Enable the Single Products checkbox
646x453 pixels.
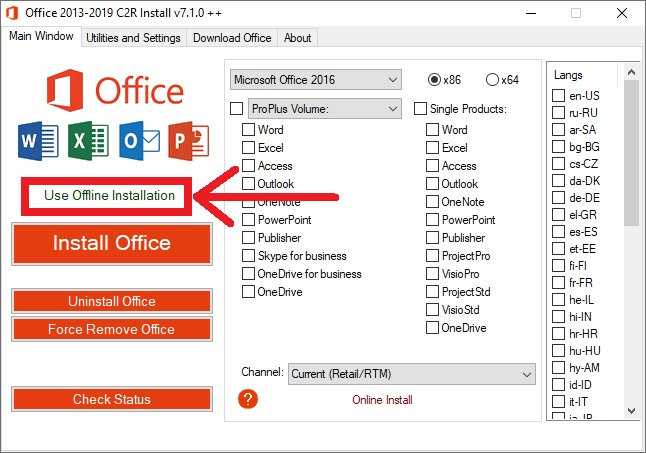coord(420,109)
